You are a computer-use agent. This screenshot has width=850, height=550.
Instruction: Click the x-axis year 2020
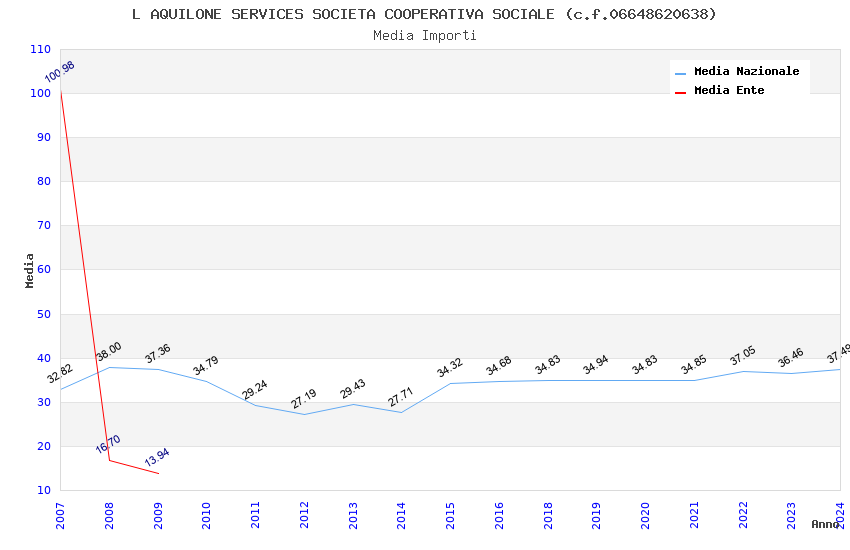tap(645, 515)
